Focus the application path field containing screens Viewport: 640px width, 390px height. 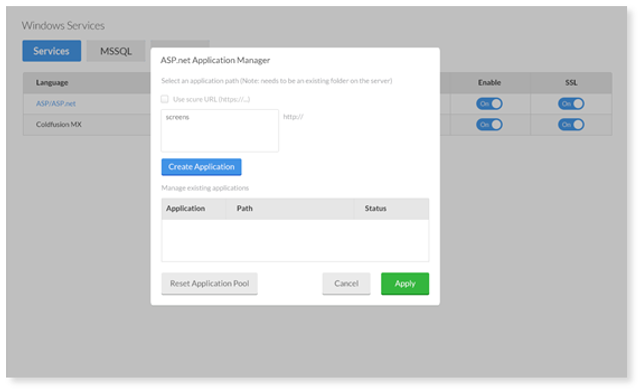pyautogui.click(x=220, y=131)
